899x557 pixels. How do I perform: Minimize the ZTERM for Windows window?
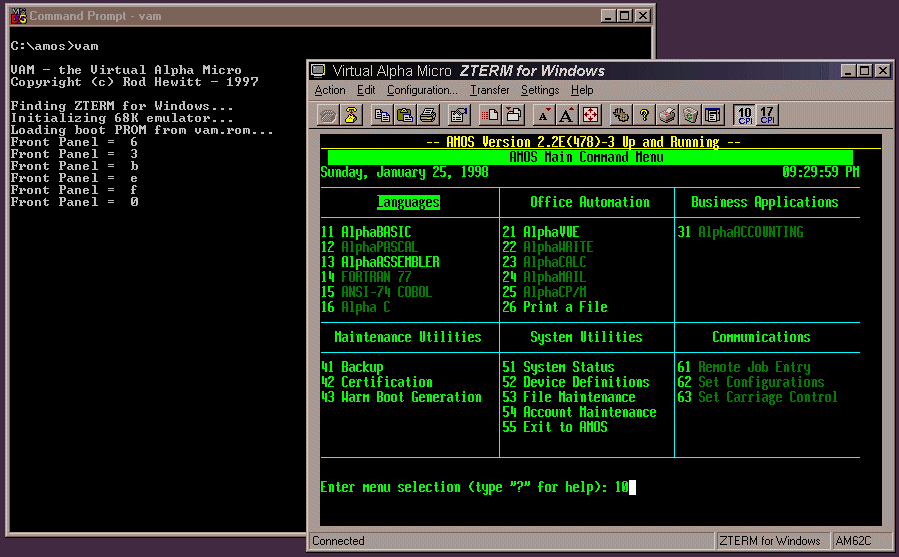coord(848,71)
